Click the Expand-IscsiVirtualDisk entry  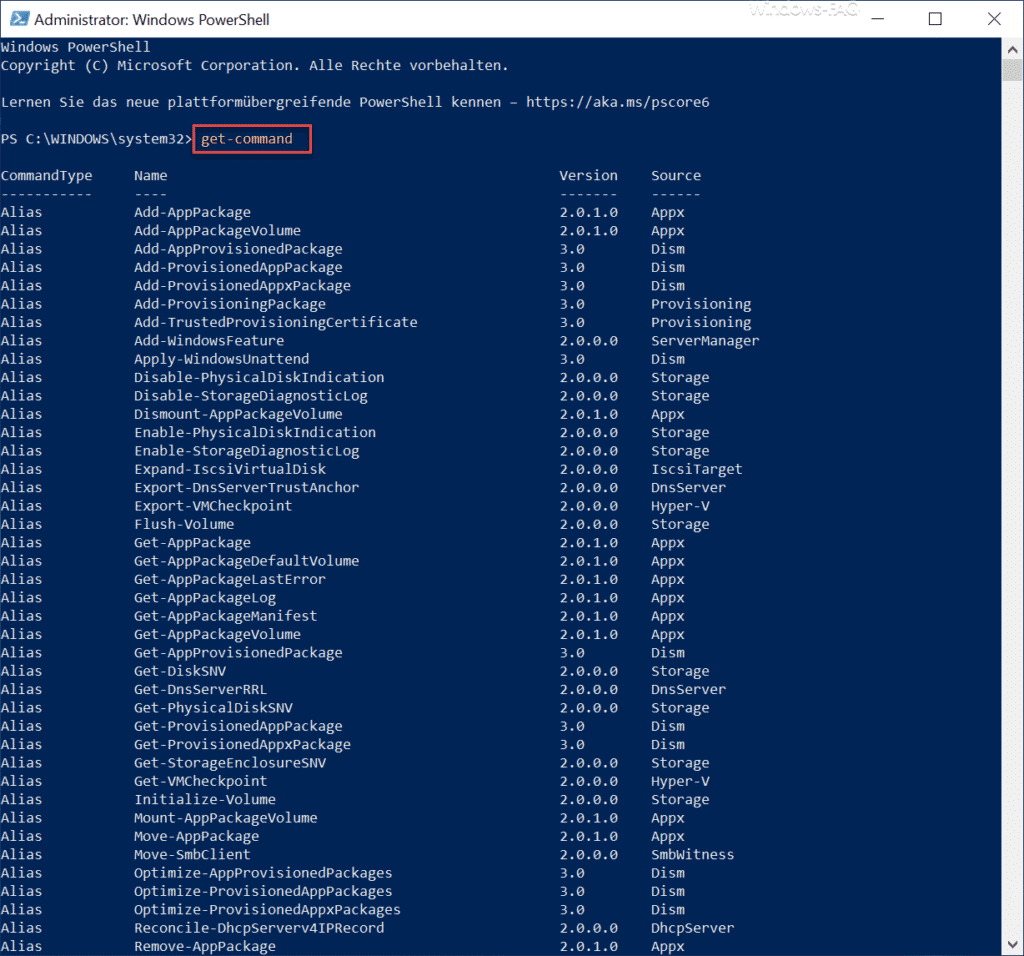point(230,469)
